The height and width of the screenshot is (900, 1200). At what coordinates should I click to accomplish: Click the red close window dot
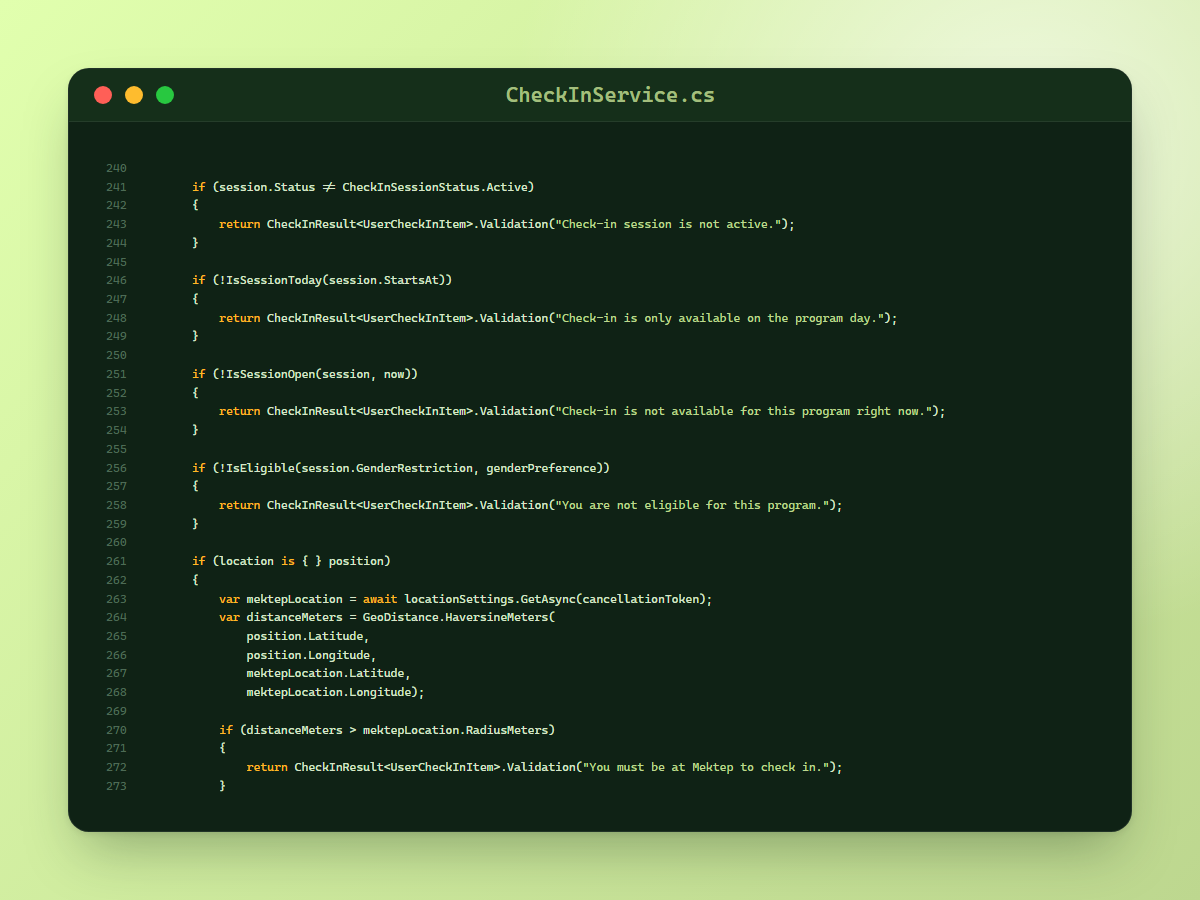[103, 95]
